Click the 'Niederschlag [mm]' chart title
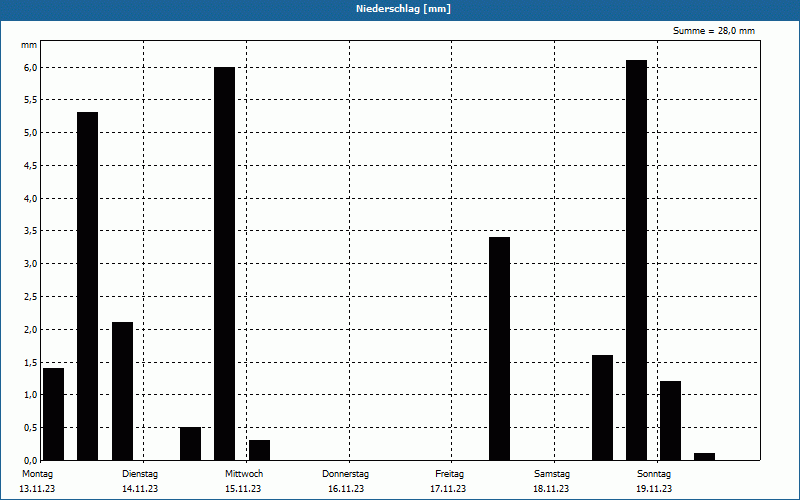 [403, 9]
